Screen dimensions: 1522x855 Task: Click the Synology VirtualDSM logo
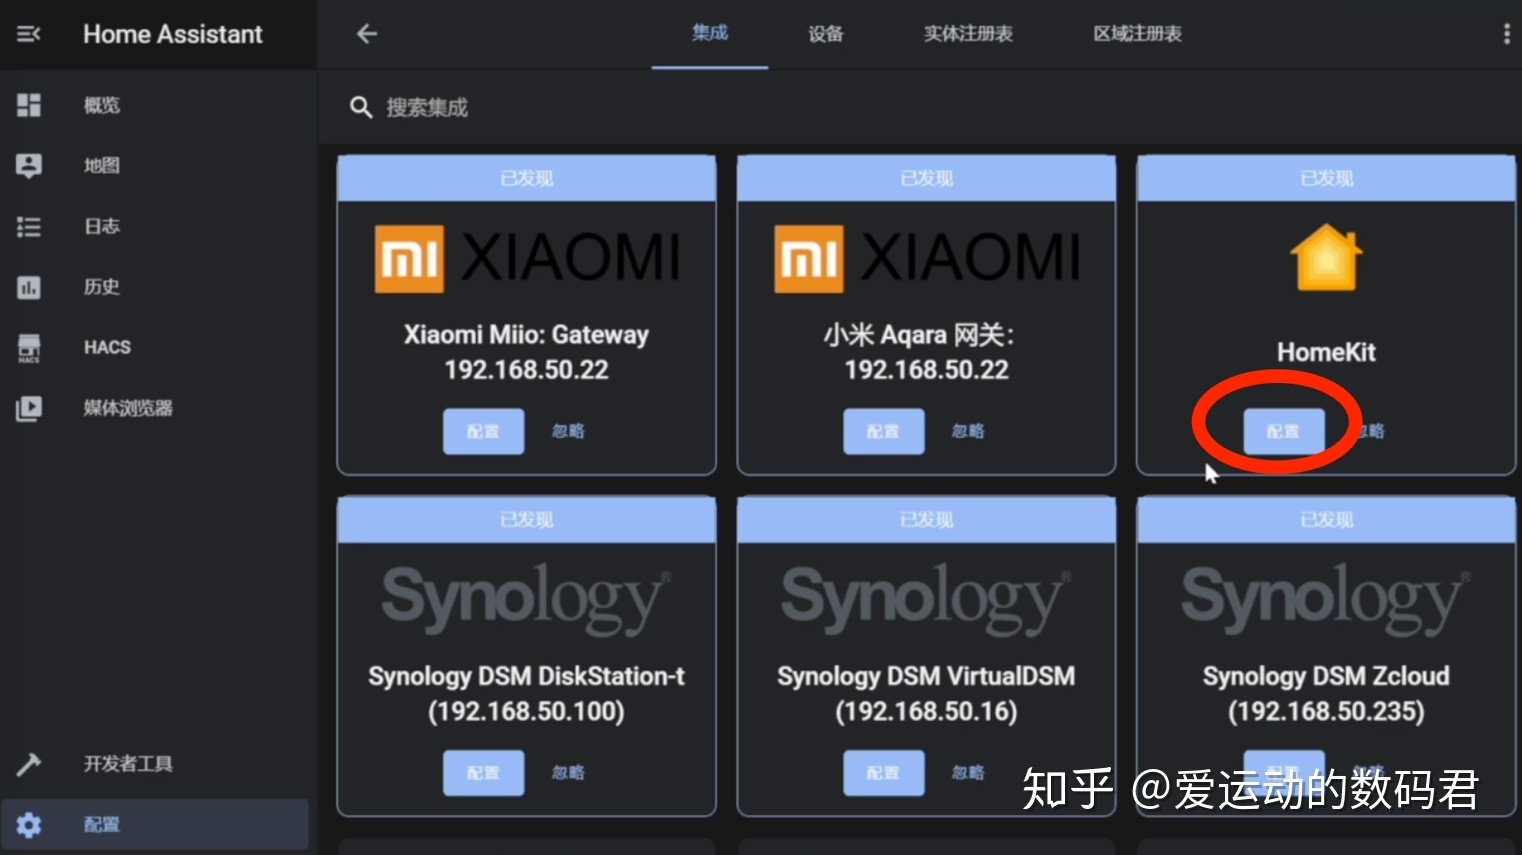(926, 598)
